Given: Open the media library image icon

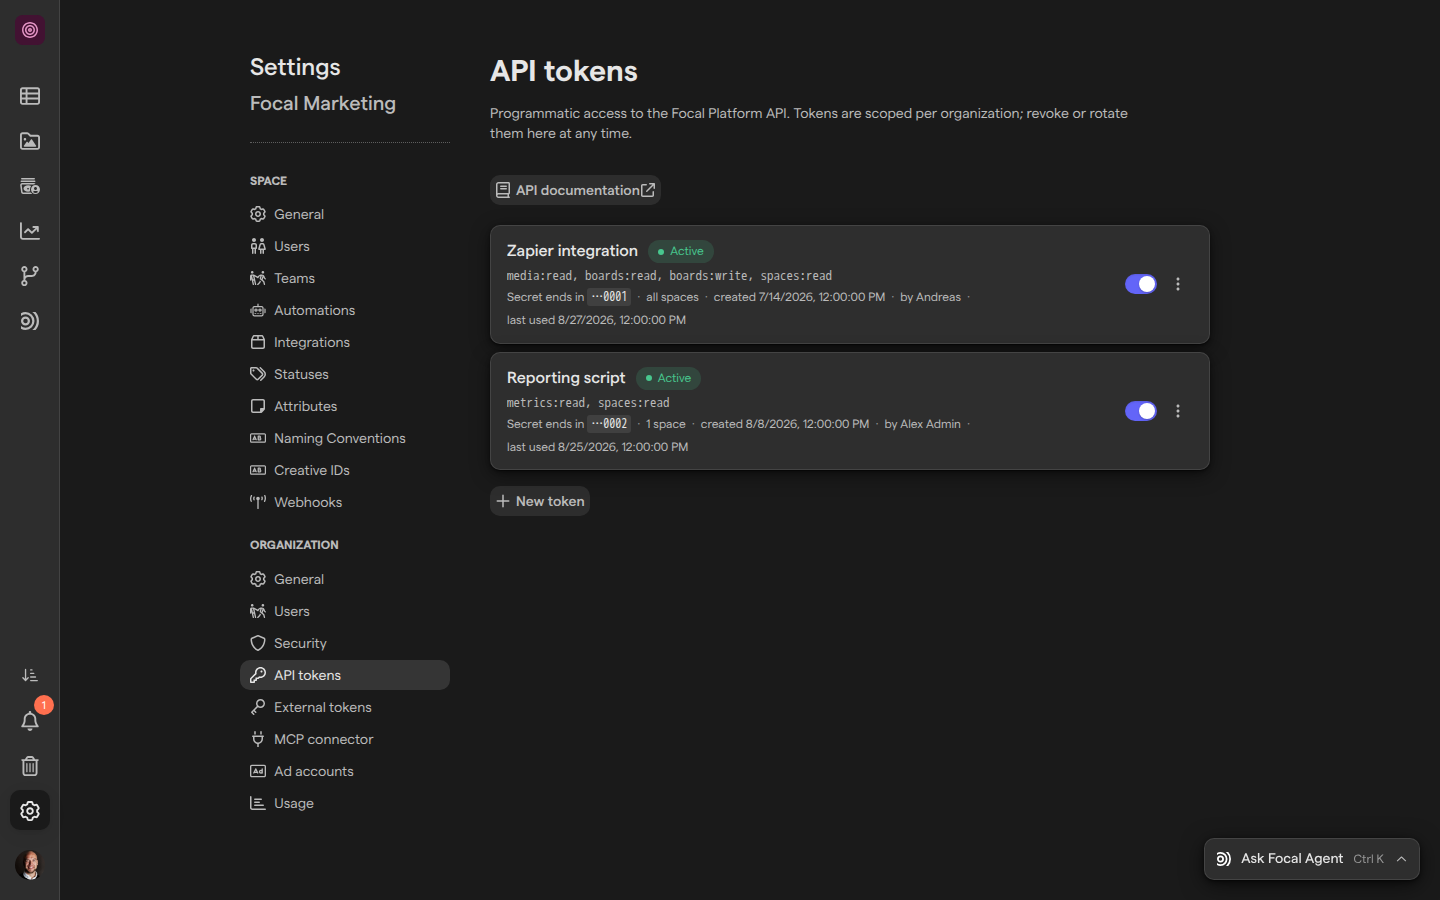Looking at the screenshot, I should click(30, 141).
